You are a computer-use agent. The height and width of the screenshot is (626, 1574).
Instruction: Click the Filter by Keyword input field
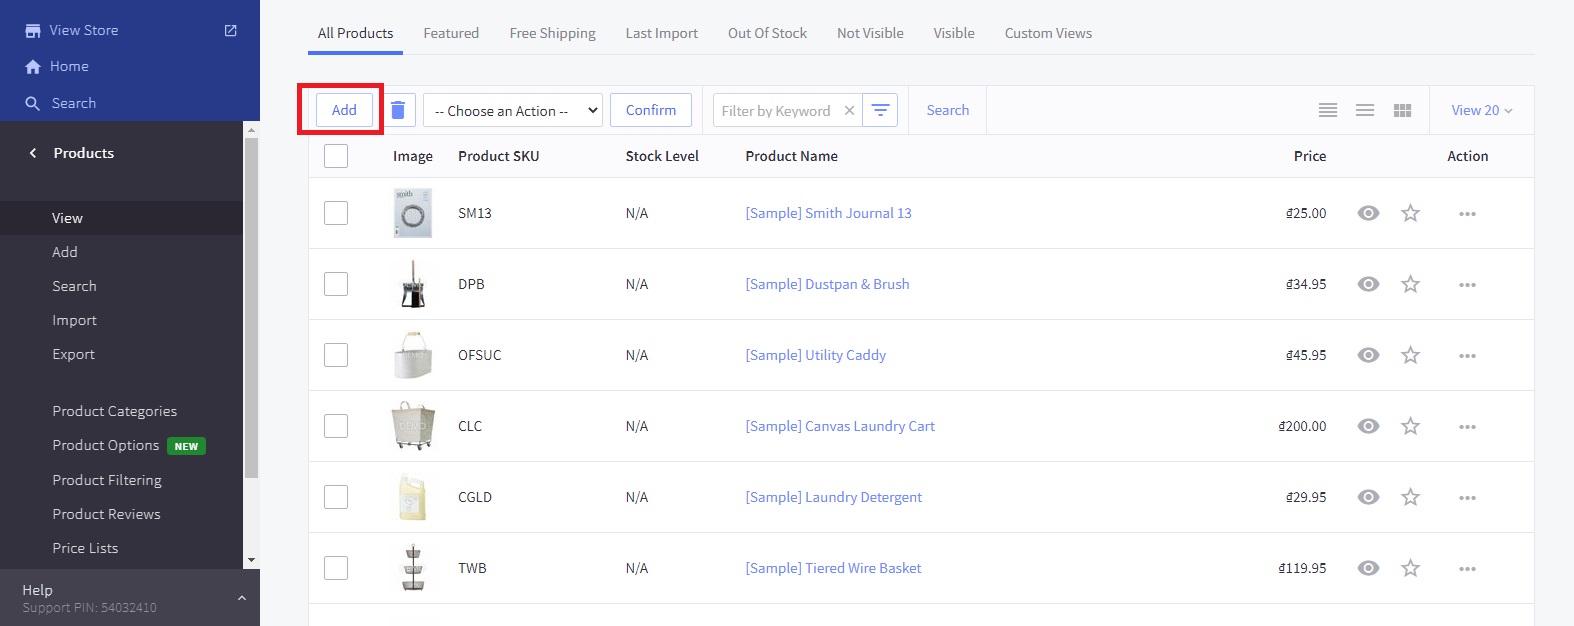point(776,111)
